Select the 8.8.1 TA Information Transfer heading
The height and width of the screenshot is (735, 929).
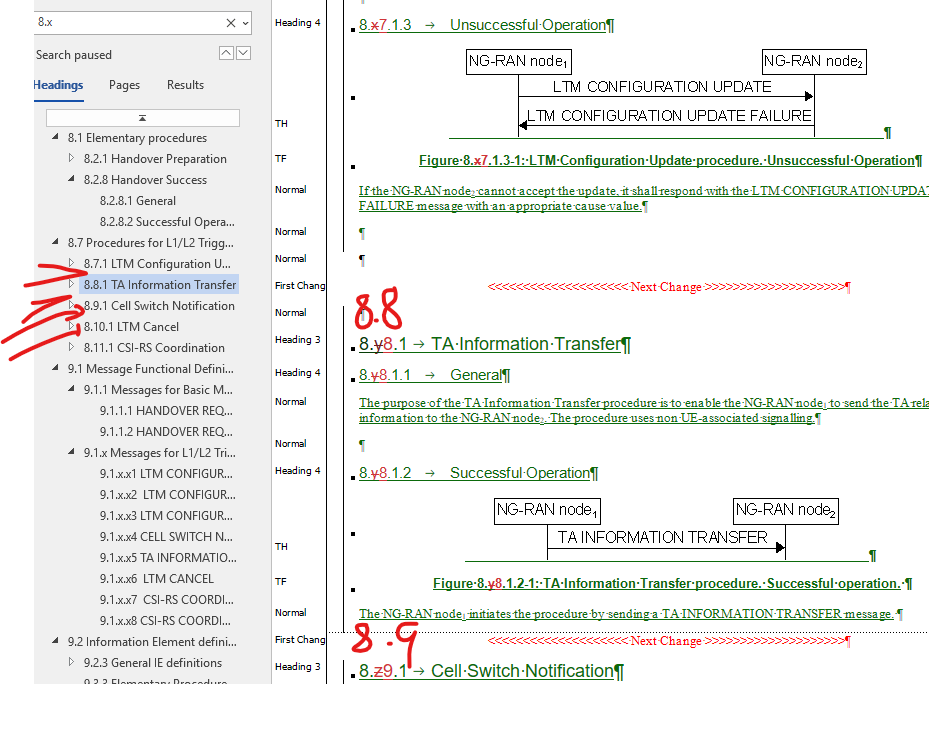[x=160, y=285]
